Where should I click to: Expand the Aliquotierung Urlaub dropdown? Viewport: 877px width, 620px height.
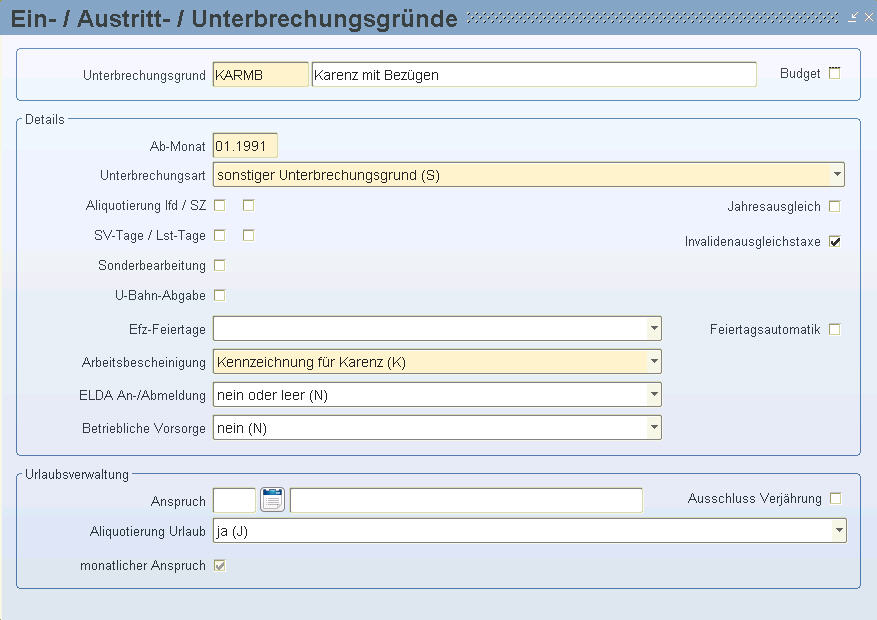[x=838, y=531]
